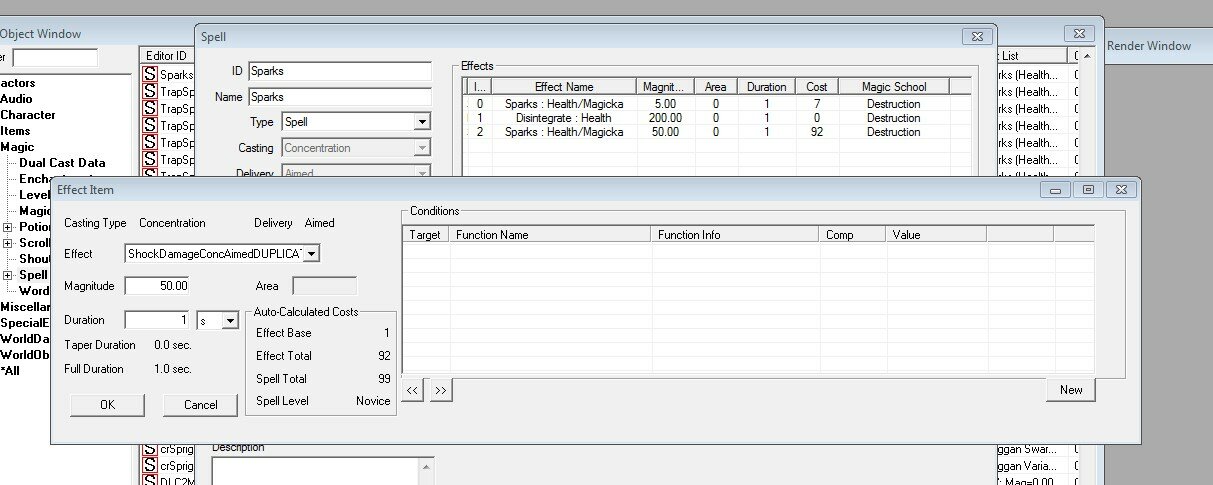Screen dimensions: 1213x485
Task: Click the Area field in Effect Item
Action: click(x=324, y=287)
